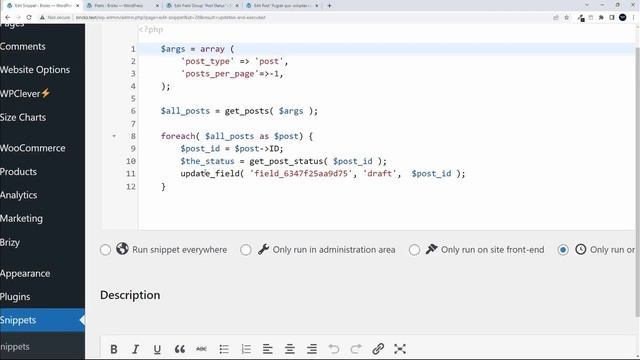Open browser profile avatar
Screen dimensions: 640x360
(622, 18)
